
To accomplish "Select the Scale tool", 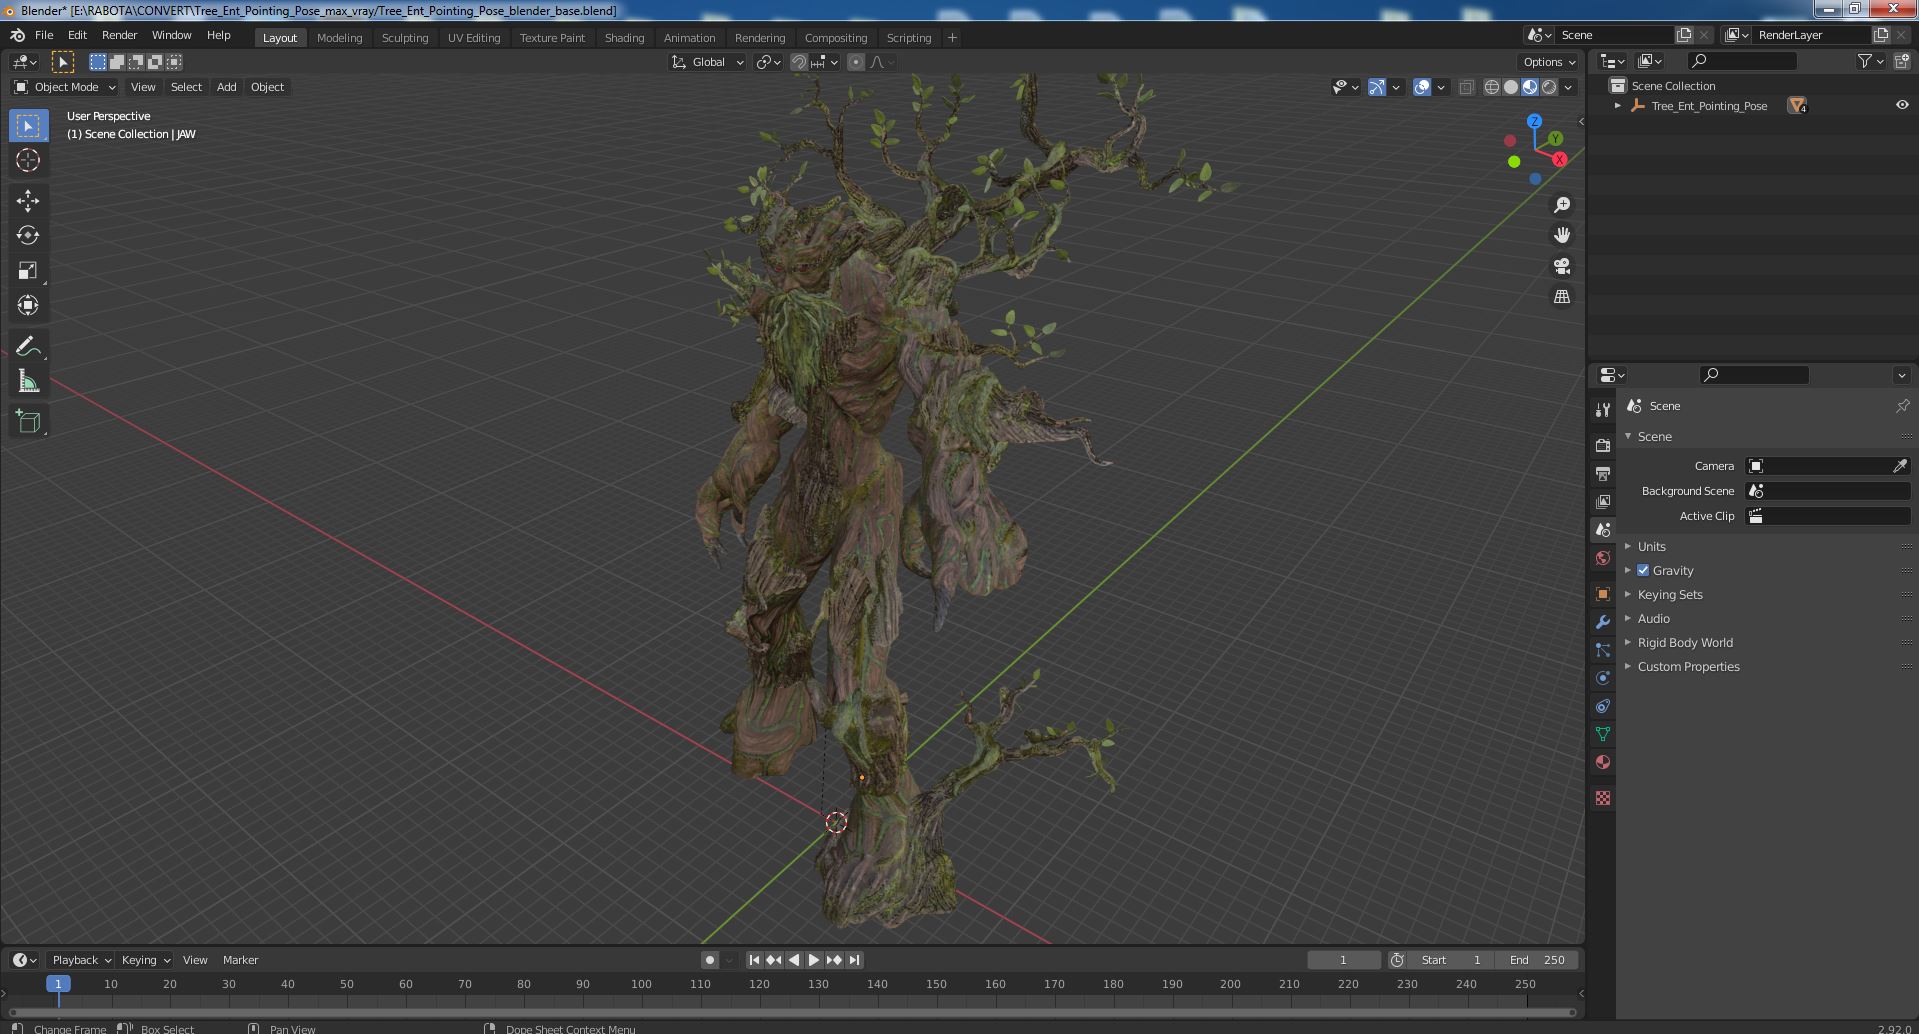I will click(x=28, y=271).
